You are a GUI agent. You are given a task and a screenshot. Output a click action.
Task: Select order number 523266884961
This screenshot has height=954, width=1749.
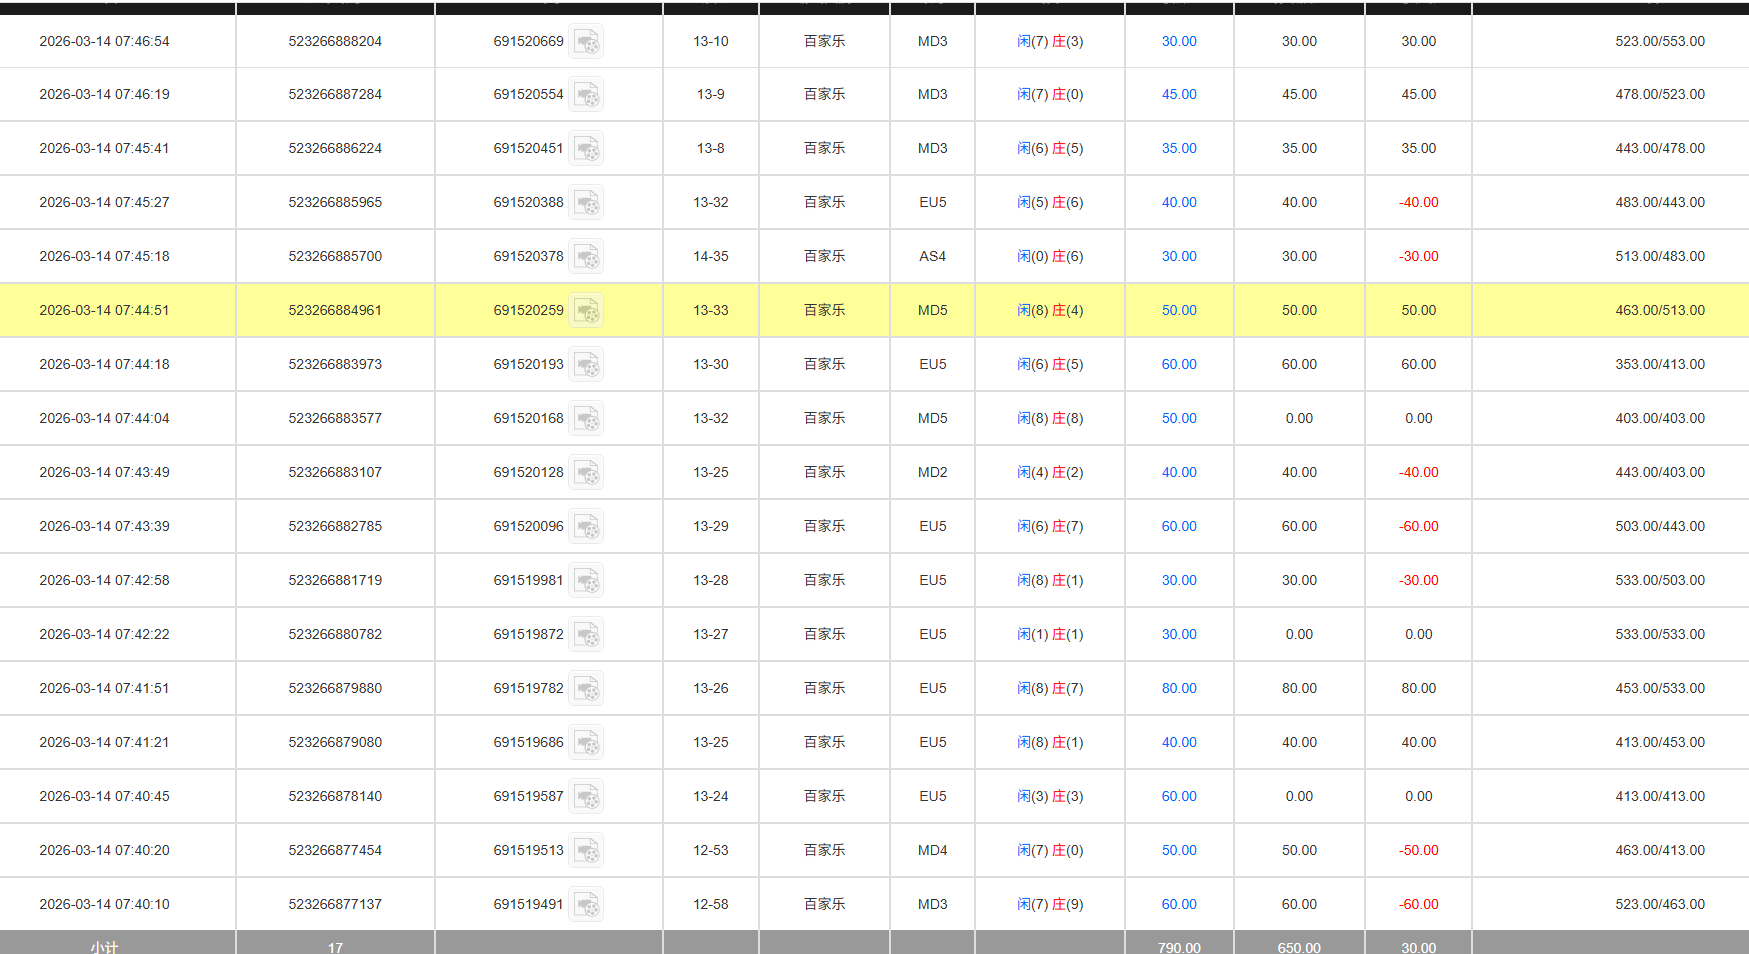tap(335, 311)
